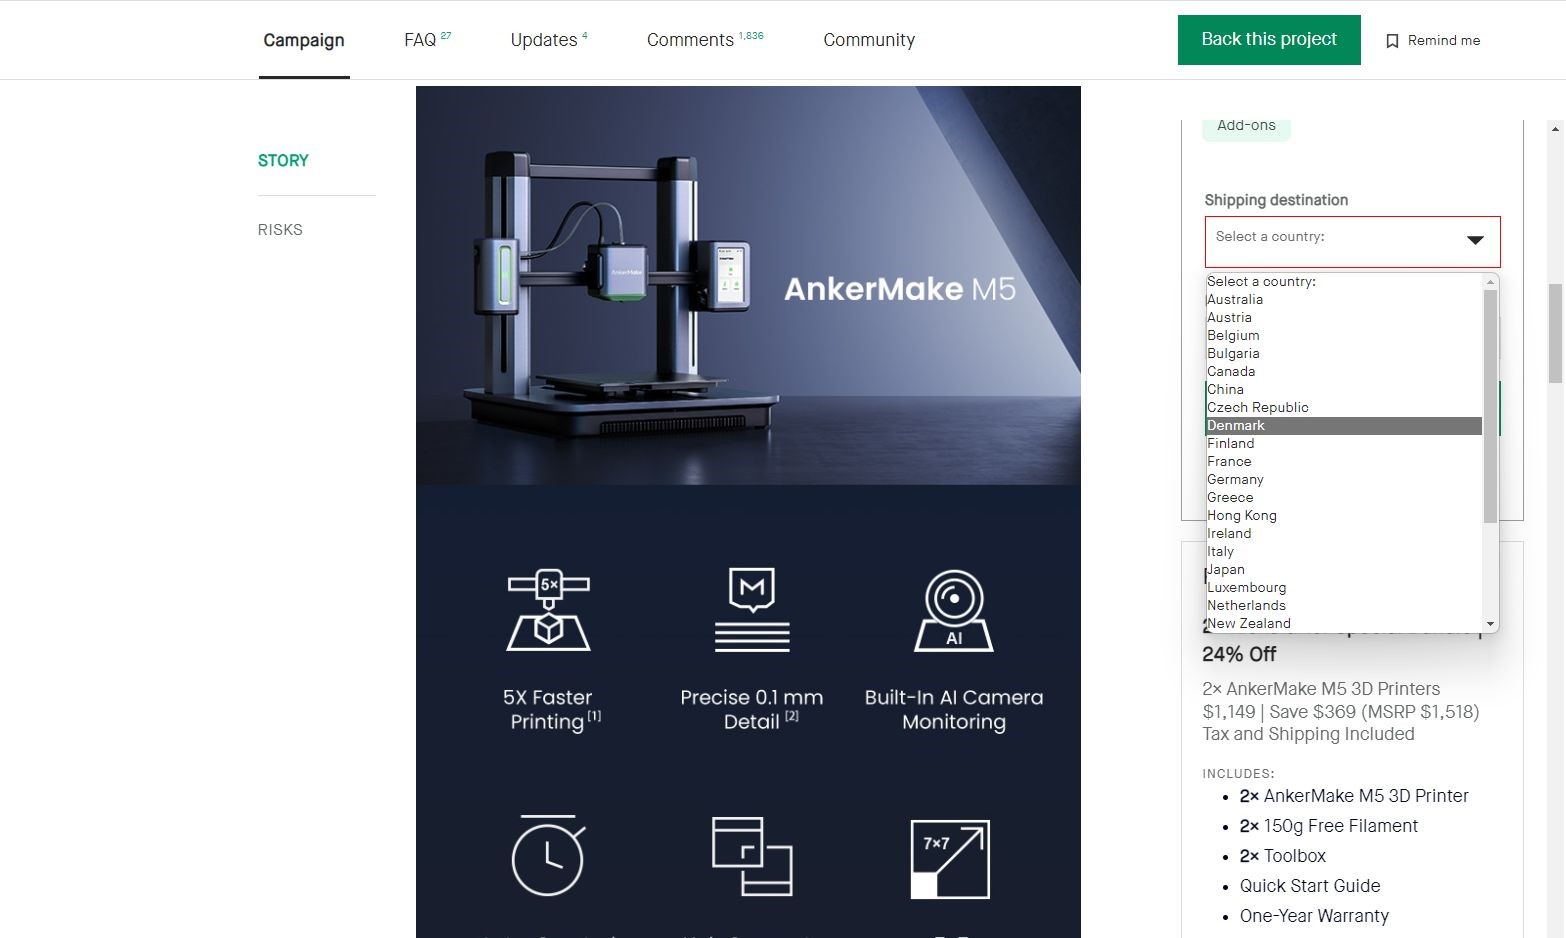
Task: Click the Remind me link
Action: click(1443, 41)
